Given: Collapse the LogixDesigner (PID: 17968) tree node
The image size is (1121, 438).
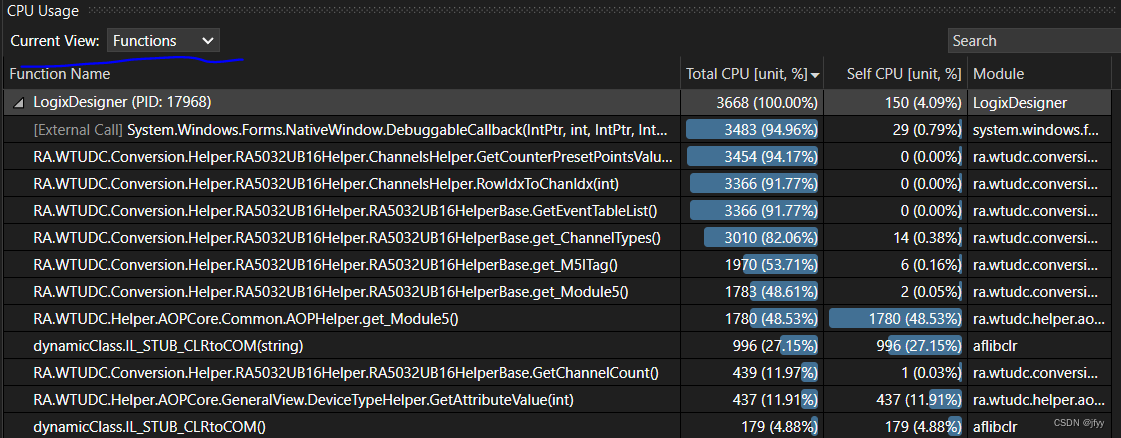Looking at the screenshot, I should tap(20, 103).
